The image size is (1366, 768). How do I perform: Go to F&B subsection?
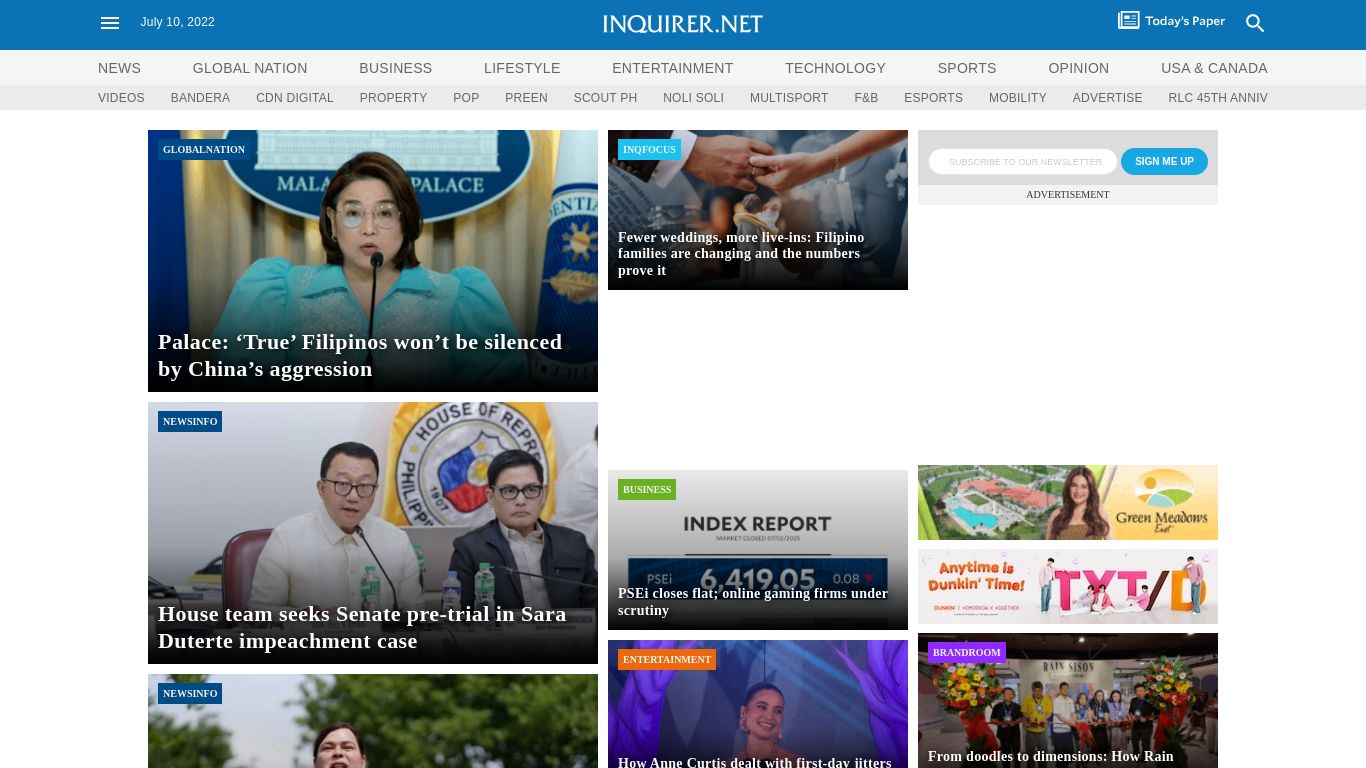pos(866,98)
